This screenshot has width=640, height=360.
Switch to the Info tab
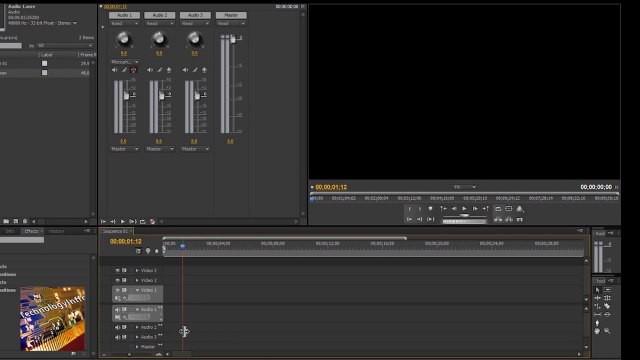coord(10,231)
